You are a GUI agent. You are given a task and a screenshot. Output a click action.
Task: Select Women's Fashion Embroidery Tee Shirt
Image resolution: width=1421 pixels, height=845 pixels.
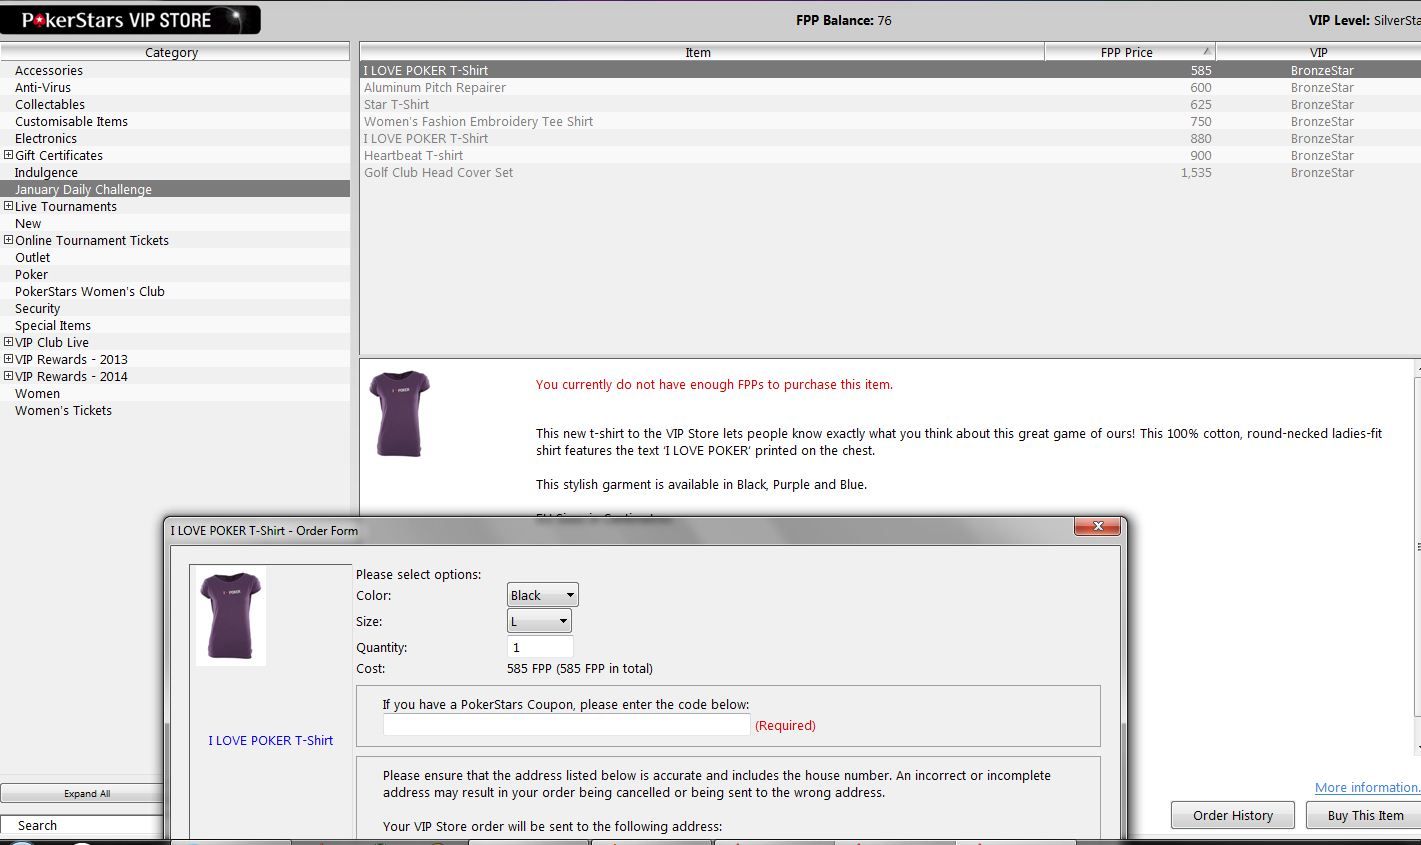pos(889,121)
